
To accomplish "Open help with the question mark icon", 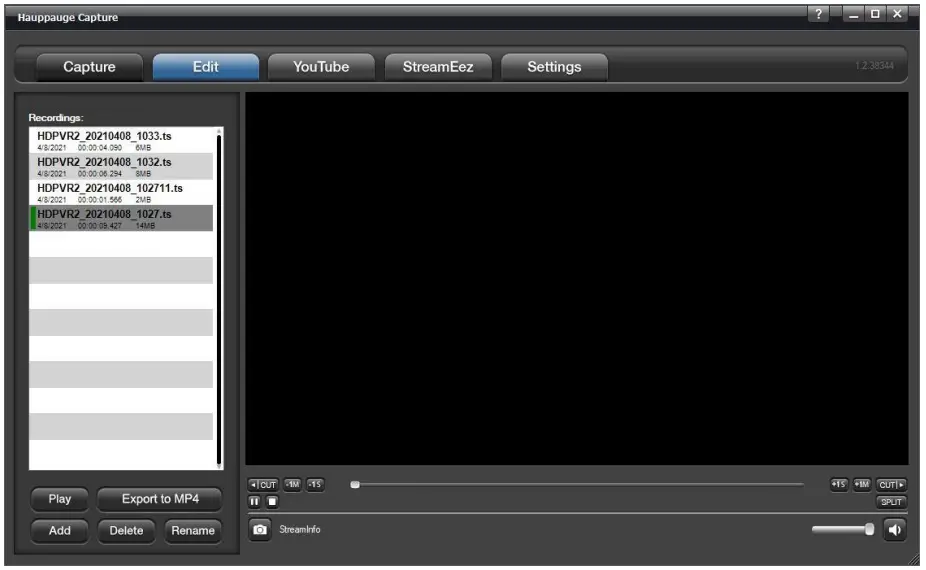I will pyautogui.click(x=819, y=14).
